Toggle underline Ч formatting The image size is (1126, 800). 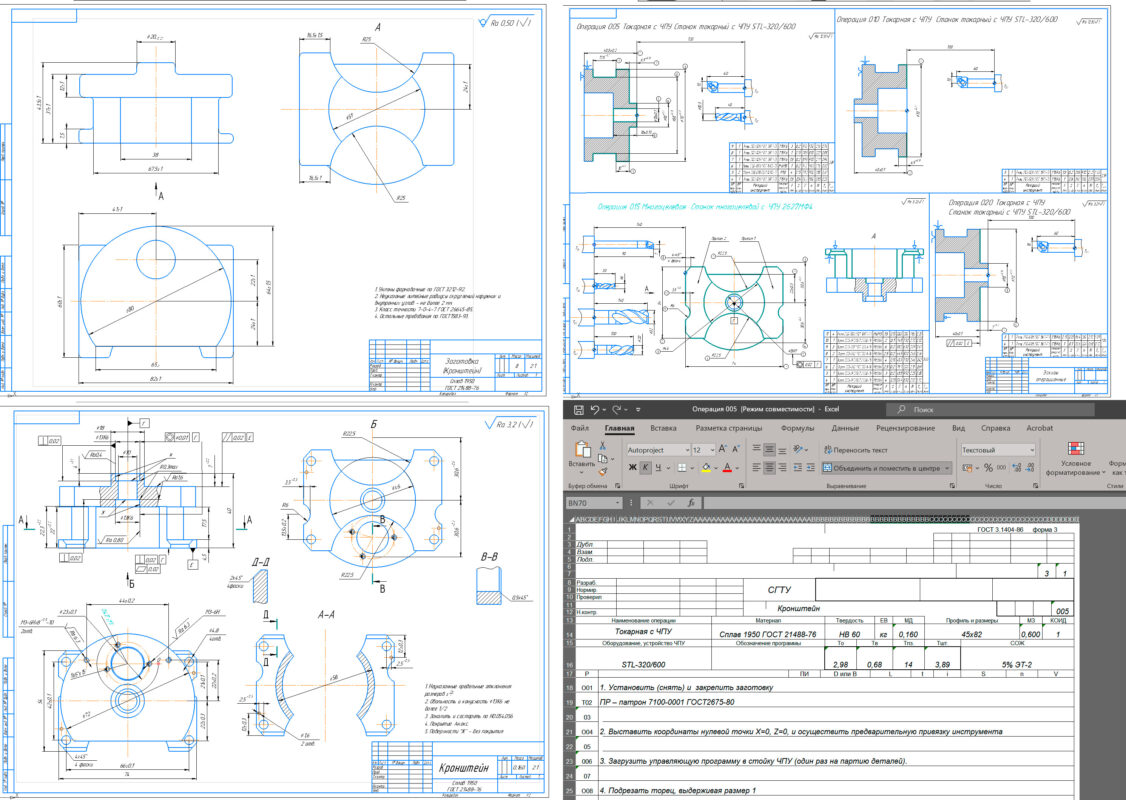(658, 468)
